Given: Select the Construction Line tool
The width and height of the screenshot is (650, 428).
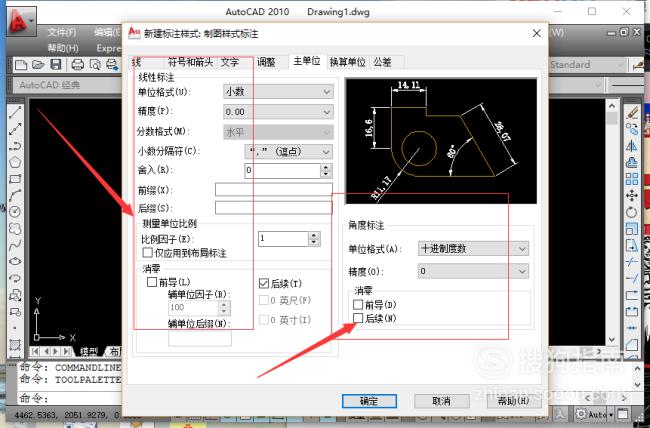Looking at the screenshot, I should 15,129.
